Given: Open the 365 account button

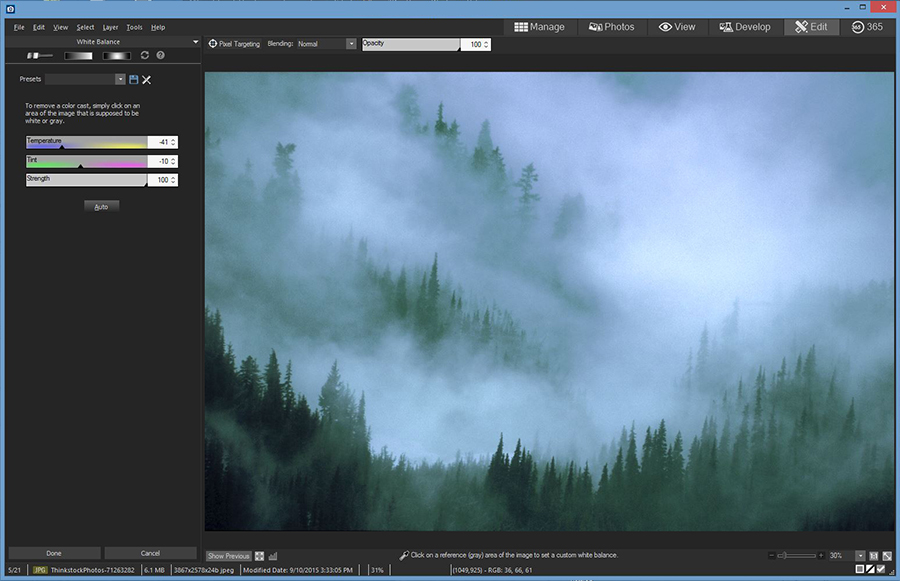Looking at the screenshot, I should point(867,27).
